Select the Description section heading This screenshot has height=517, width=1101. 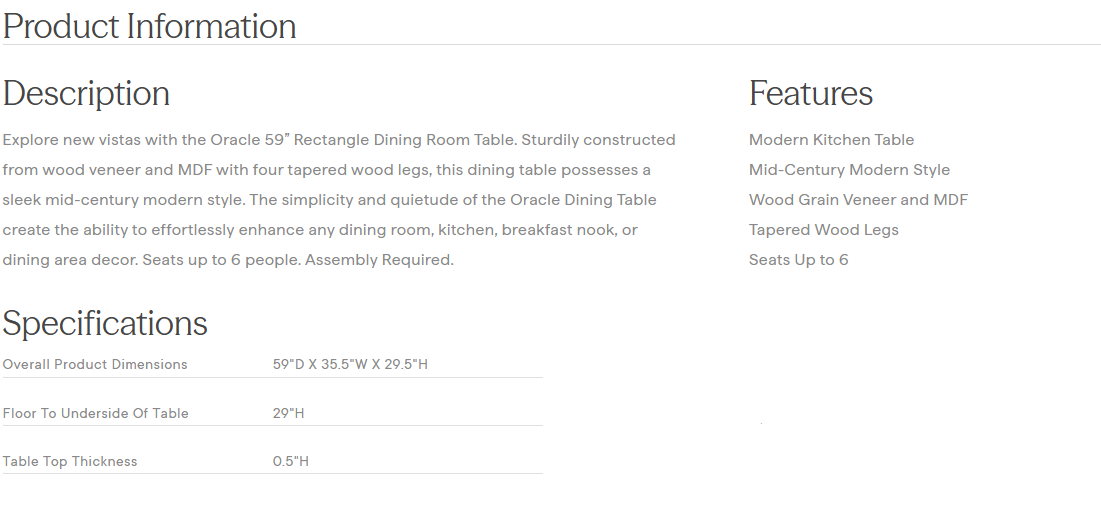pos(86,93)
